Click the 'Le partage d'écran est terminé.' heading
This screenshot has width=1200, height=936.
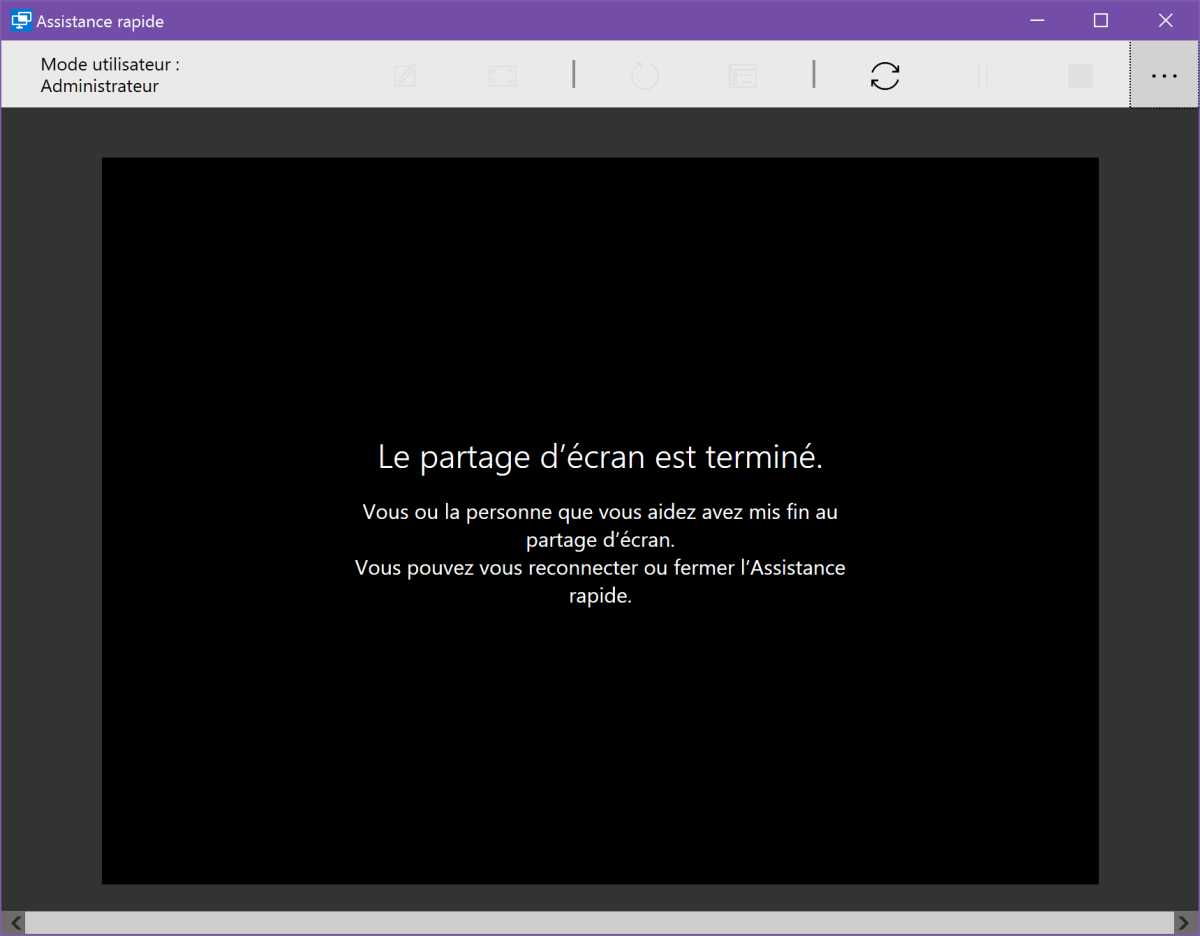tap(600, 457)
